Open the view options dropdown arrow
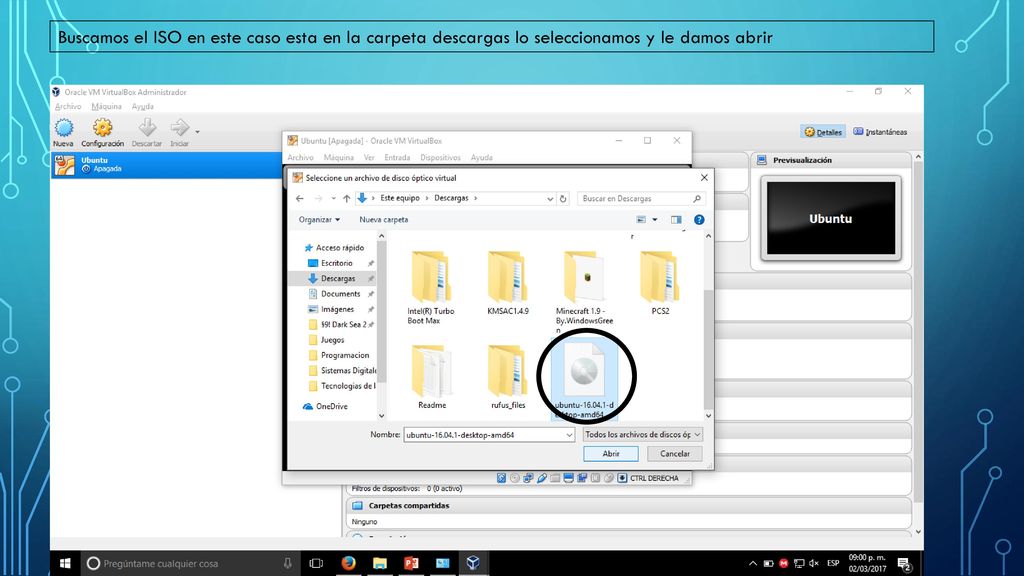This screenshot has height=576, width=1024. coord(655,220)
